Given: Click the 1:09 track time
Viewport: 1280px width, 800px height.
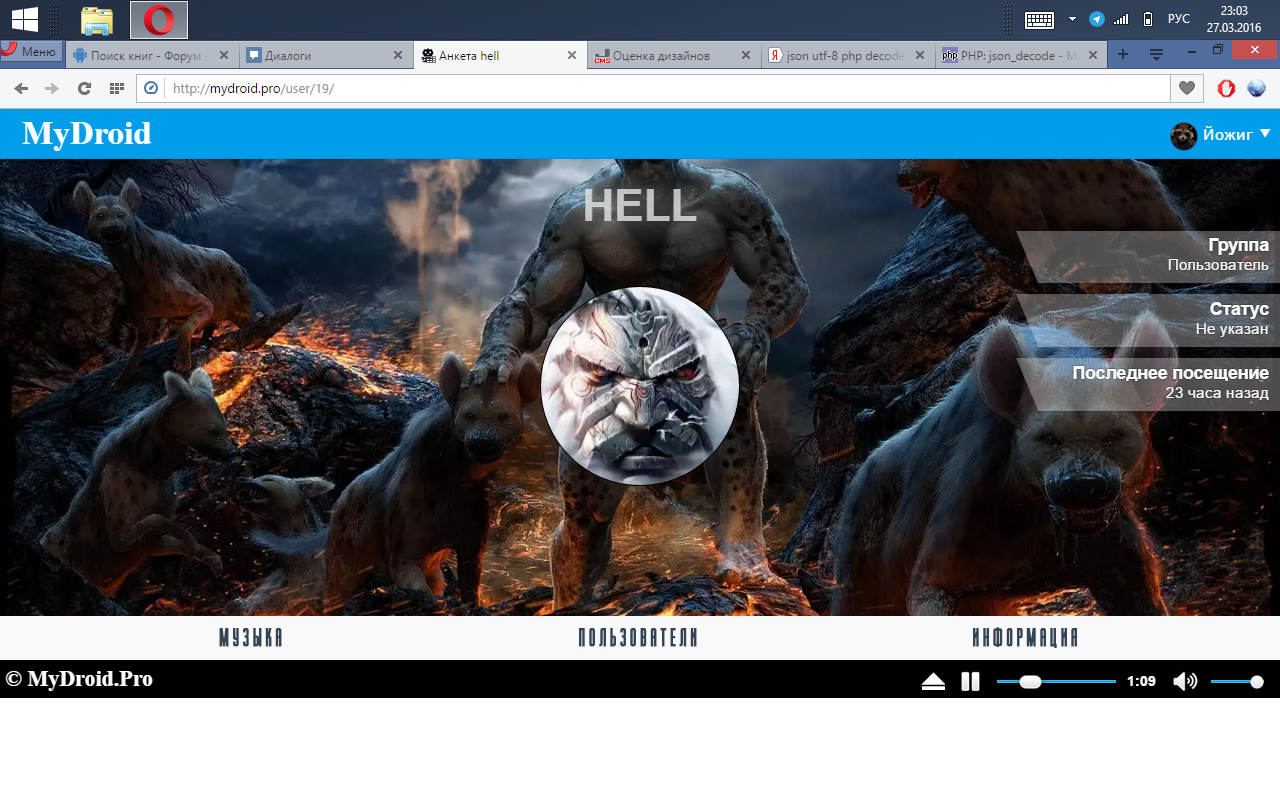Looking at the screenshot, I should click(1141, 682).
